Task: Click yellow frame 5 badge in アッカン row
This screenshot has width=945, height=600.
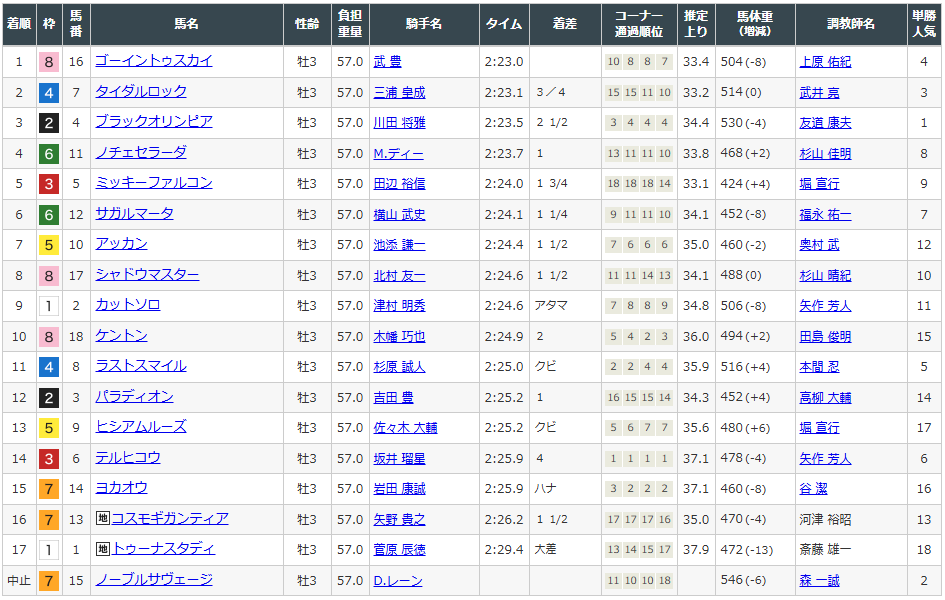Action: coord(48,245)
